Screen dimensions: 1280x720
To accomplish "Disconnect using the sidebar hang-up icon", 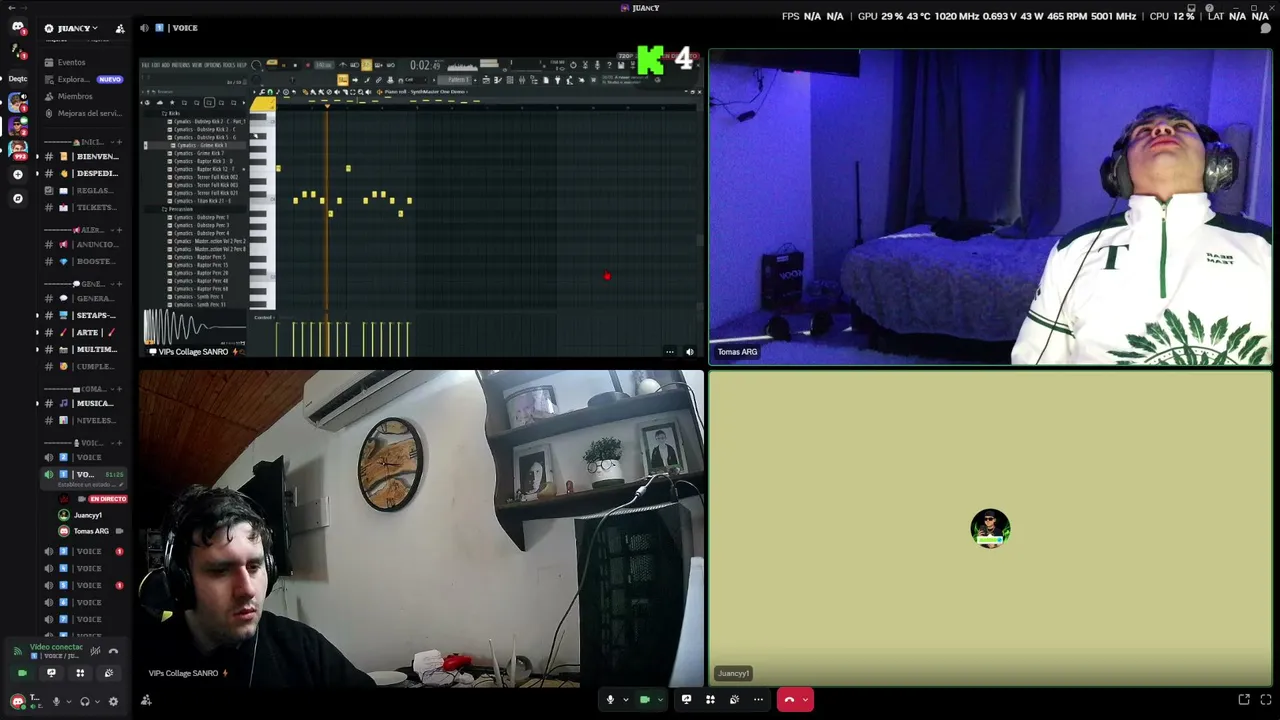I will 113,651.
